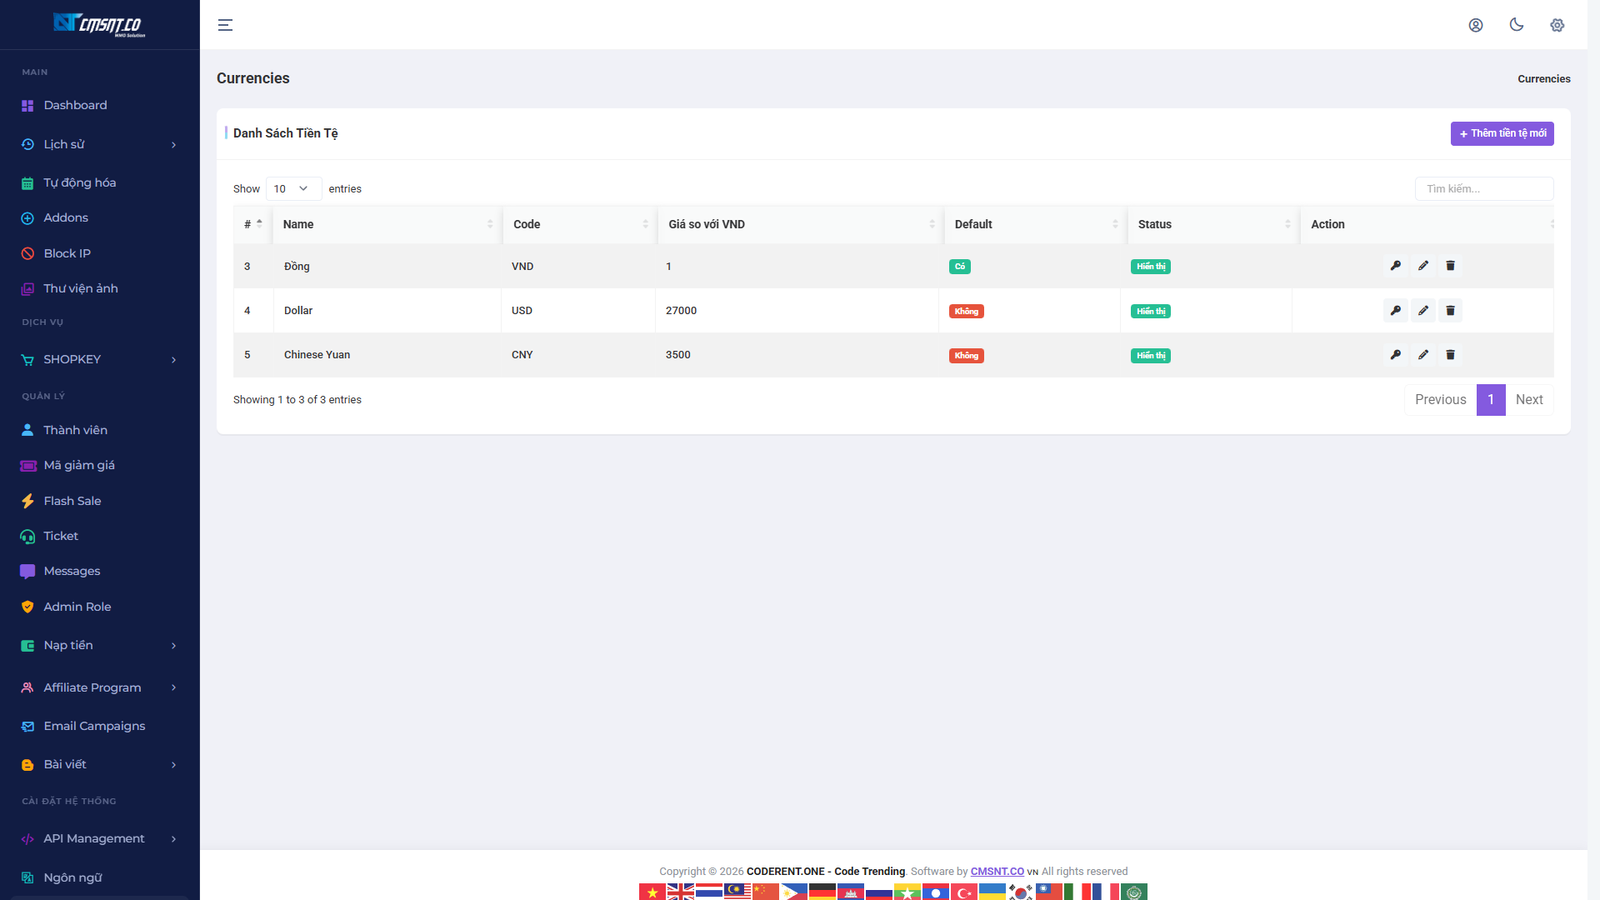Screen dimensions: 1600x900
Task: Click the Thêm tiền tệ mới button
Action: tap(1501, 133)
